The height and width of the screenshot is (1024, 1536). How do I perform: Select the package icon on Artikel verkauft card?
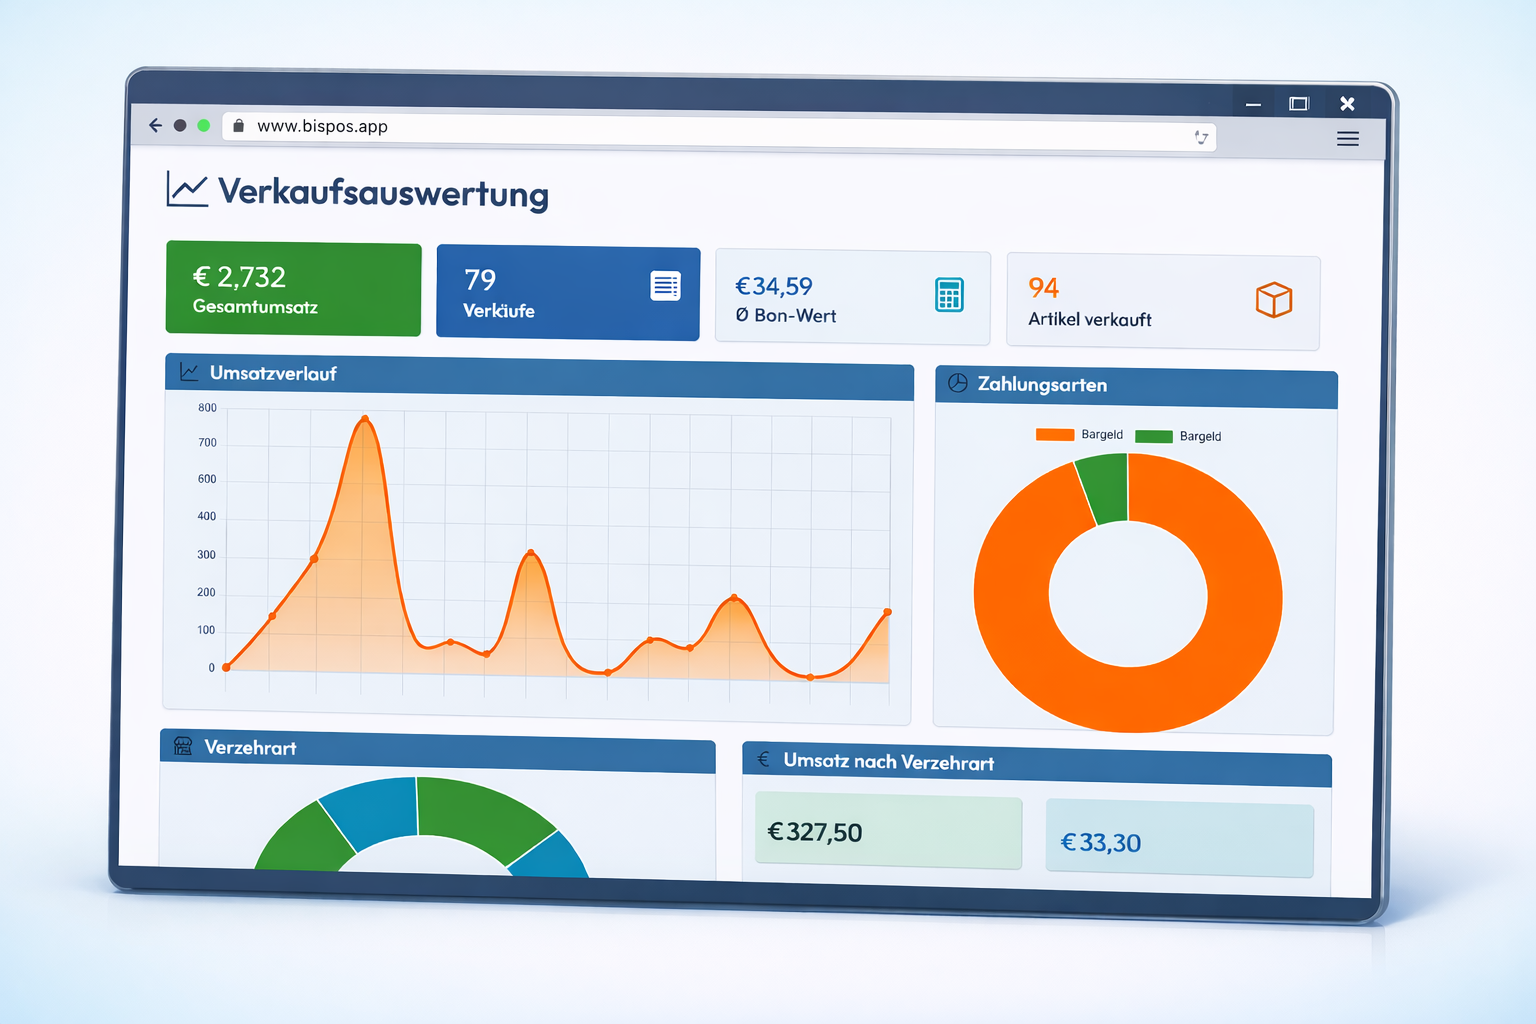point(1274,299)
